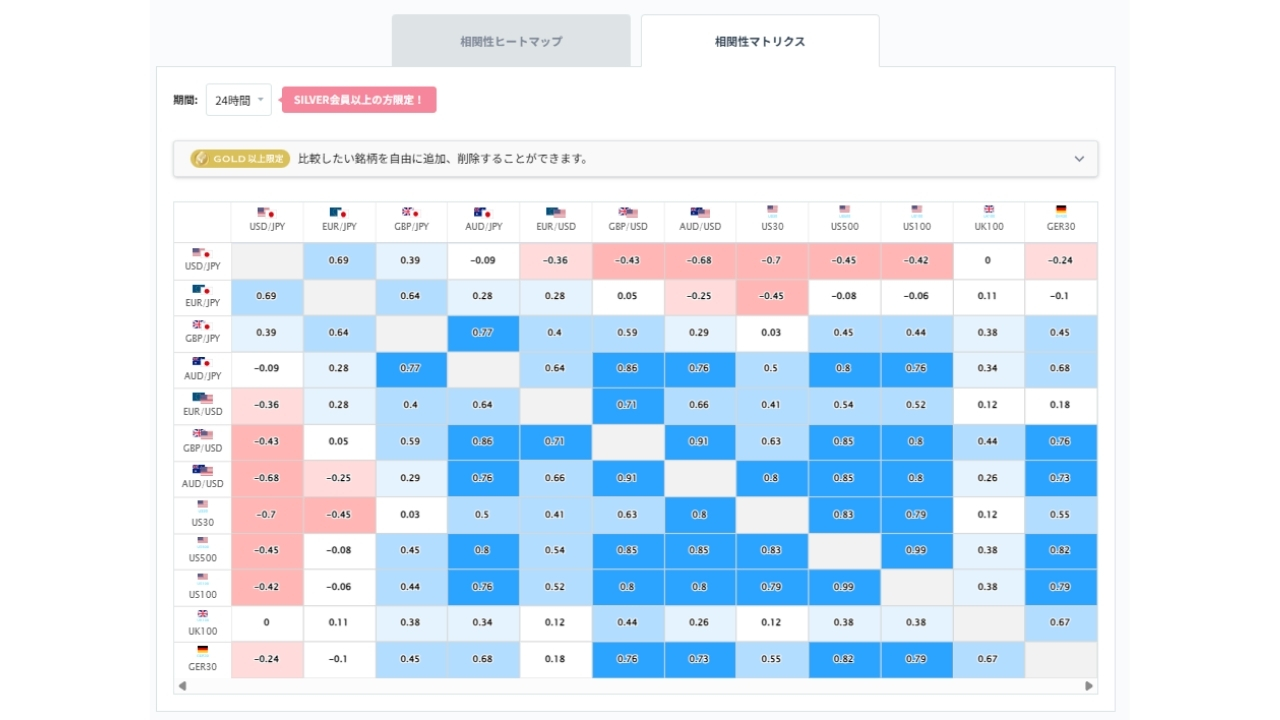
Task: Click the 0.83 cell in US30 row
Action: (x=844, y=515)
